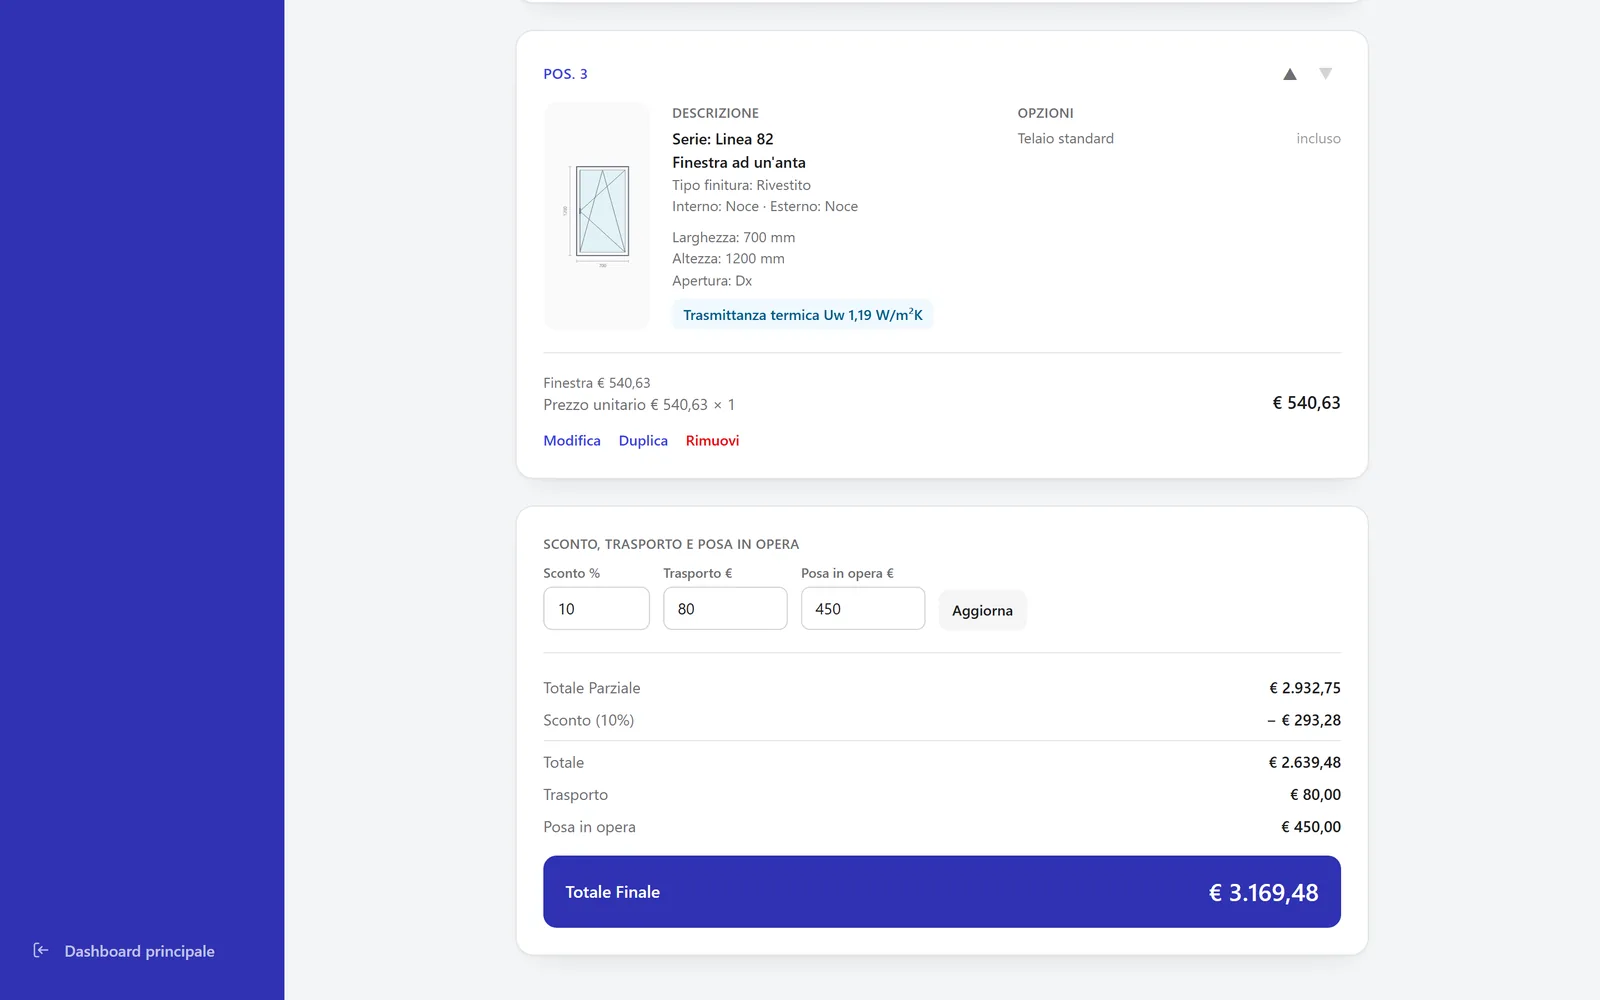Focus the Trasporto € input field
Viewport: 1600px width, 1000px height.
click(x=725, y=608)
